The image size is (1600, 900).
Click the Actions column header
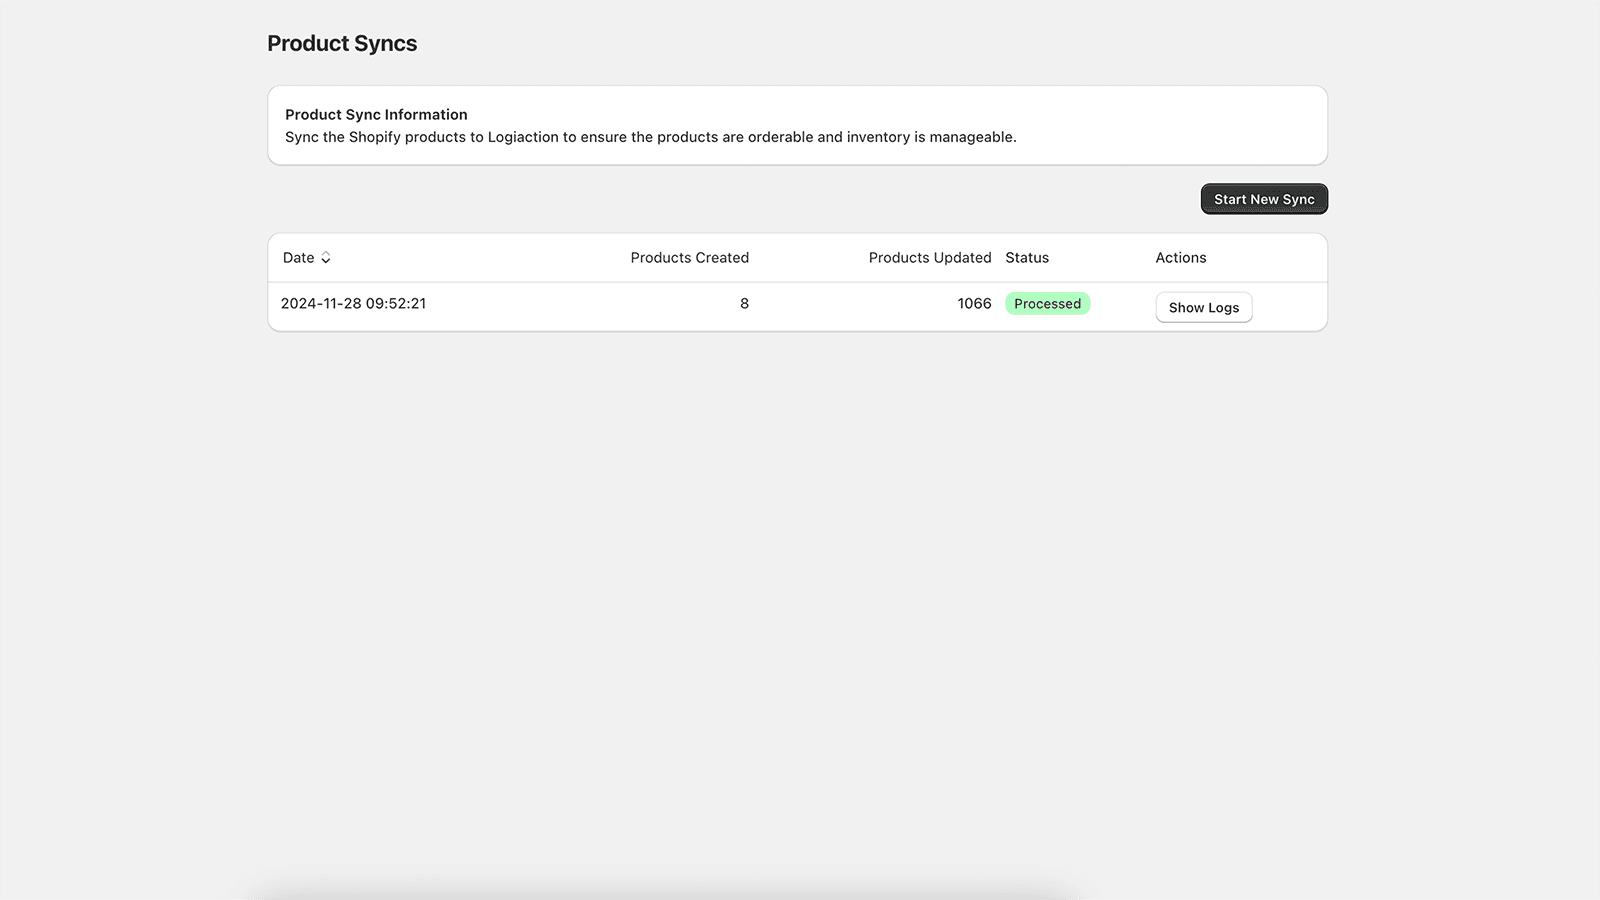pos(1180,258)
